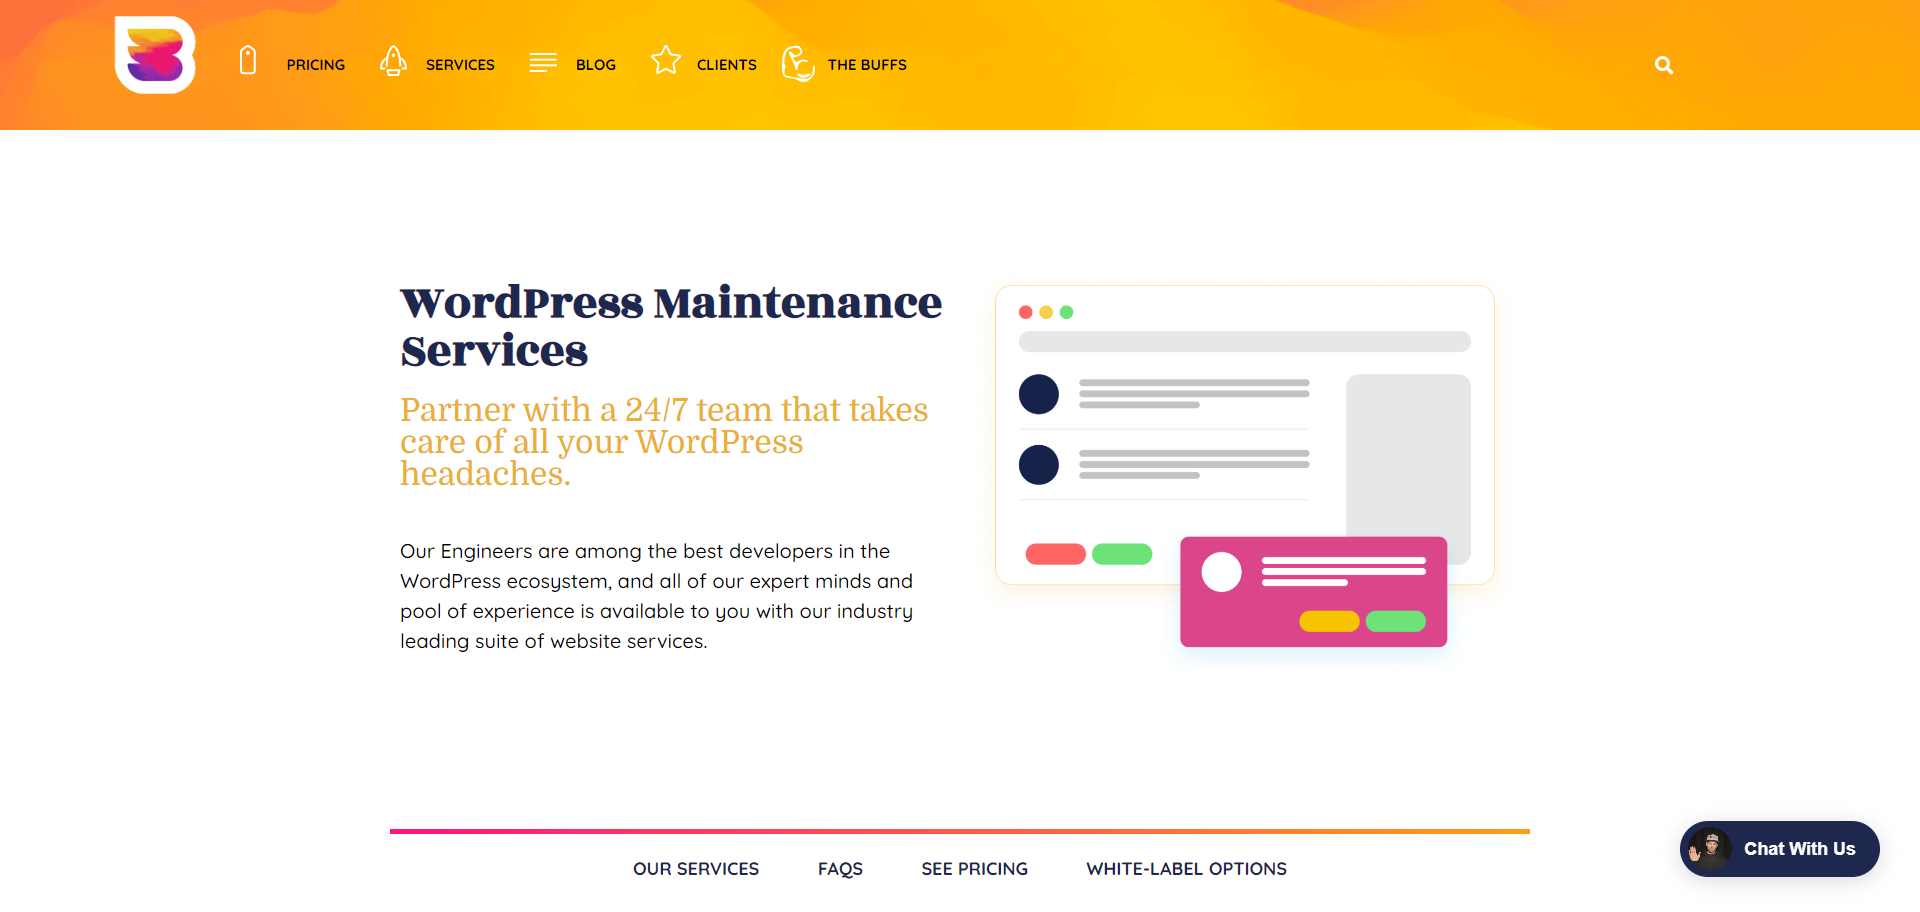Click the text lines icon beside Blog
Screen dimensions: 1920x912
coord(543,63)
